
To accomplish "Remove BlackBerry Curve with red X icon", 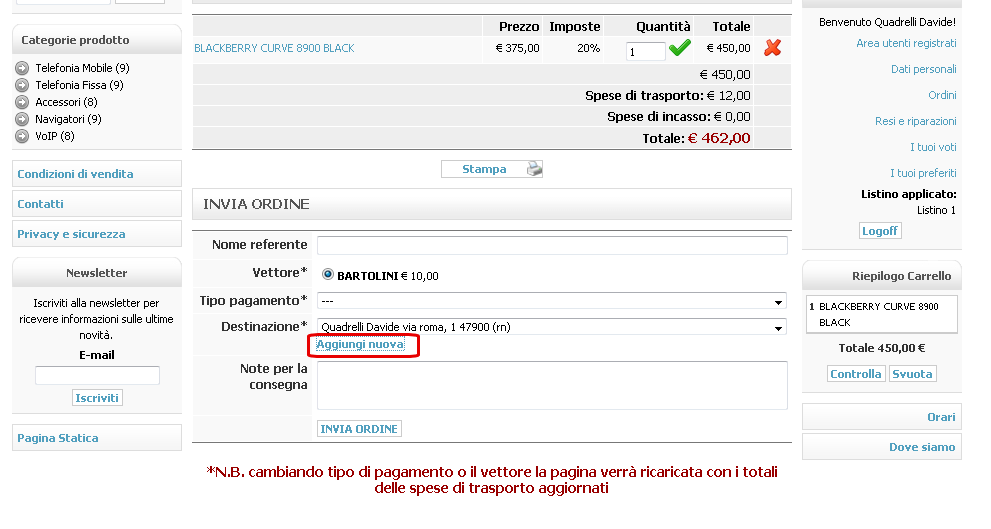I will pos(772,47).
